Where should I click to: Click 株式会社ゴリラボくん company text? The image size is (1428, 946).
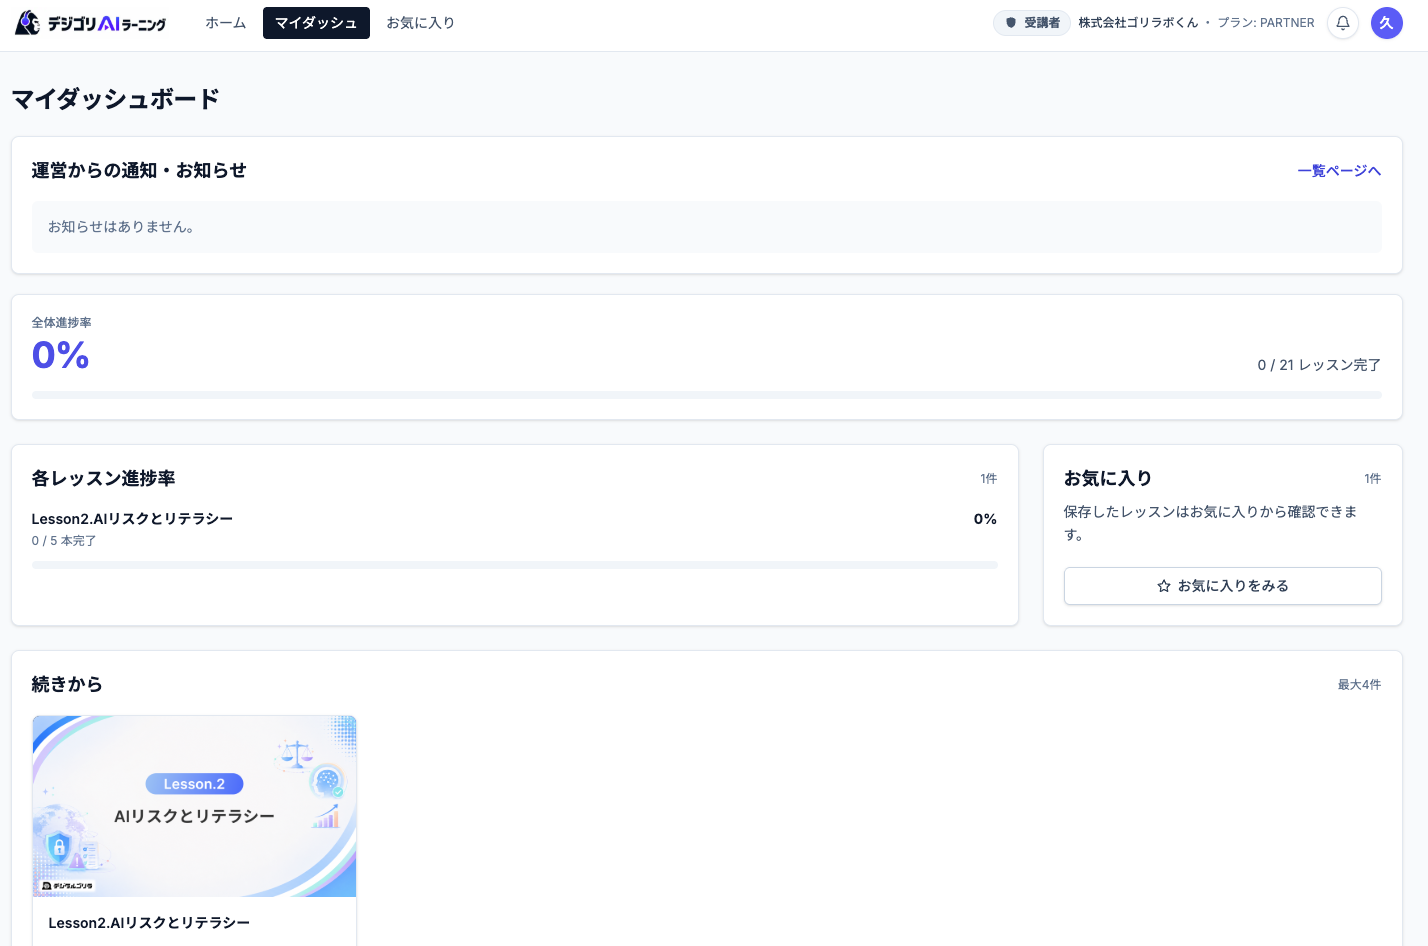(1138, 23)
